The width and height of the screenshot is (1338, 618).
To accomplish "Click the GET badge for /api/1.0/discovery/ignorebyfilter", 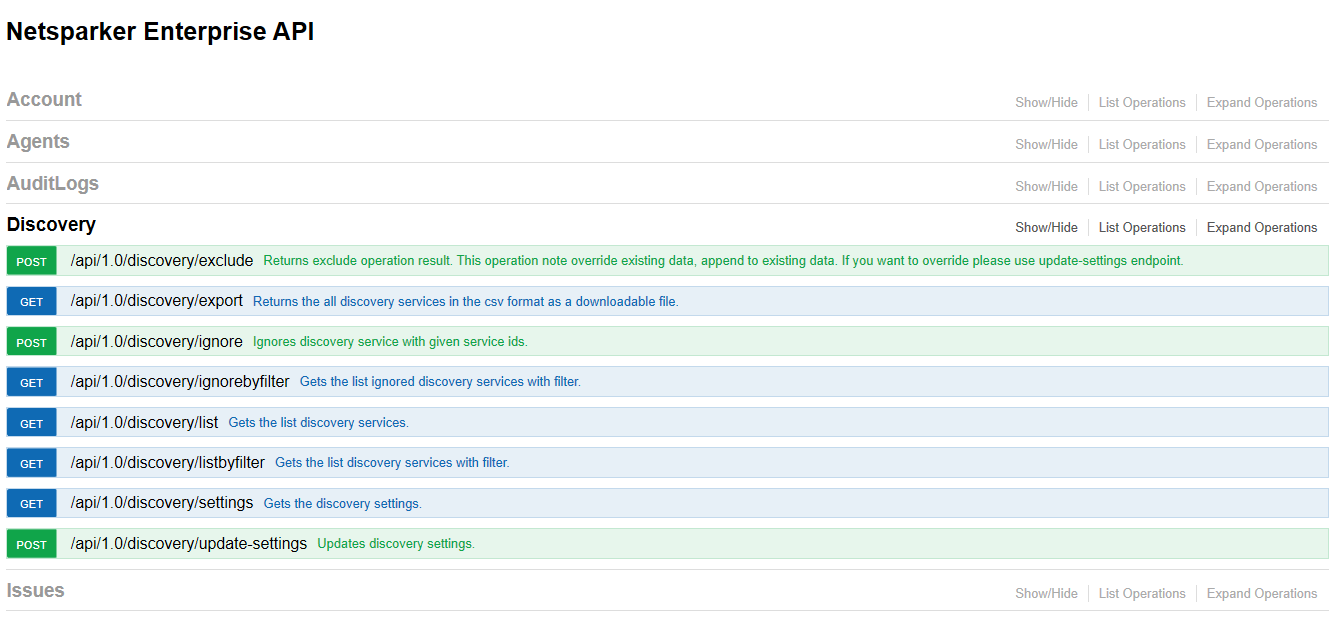I will point(31,381).
